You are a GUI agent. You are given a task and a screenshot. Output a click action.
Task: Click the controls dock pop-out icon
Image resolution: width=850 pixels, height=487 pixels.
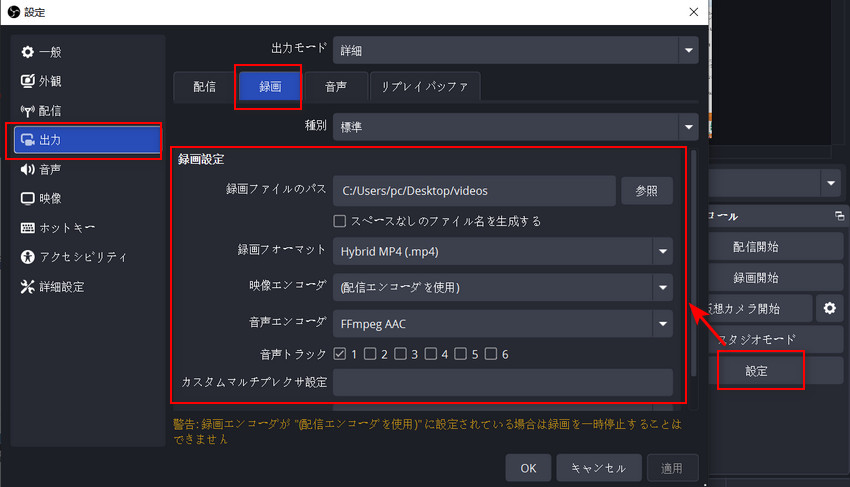(839, 216)
